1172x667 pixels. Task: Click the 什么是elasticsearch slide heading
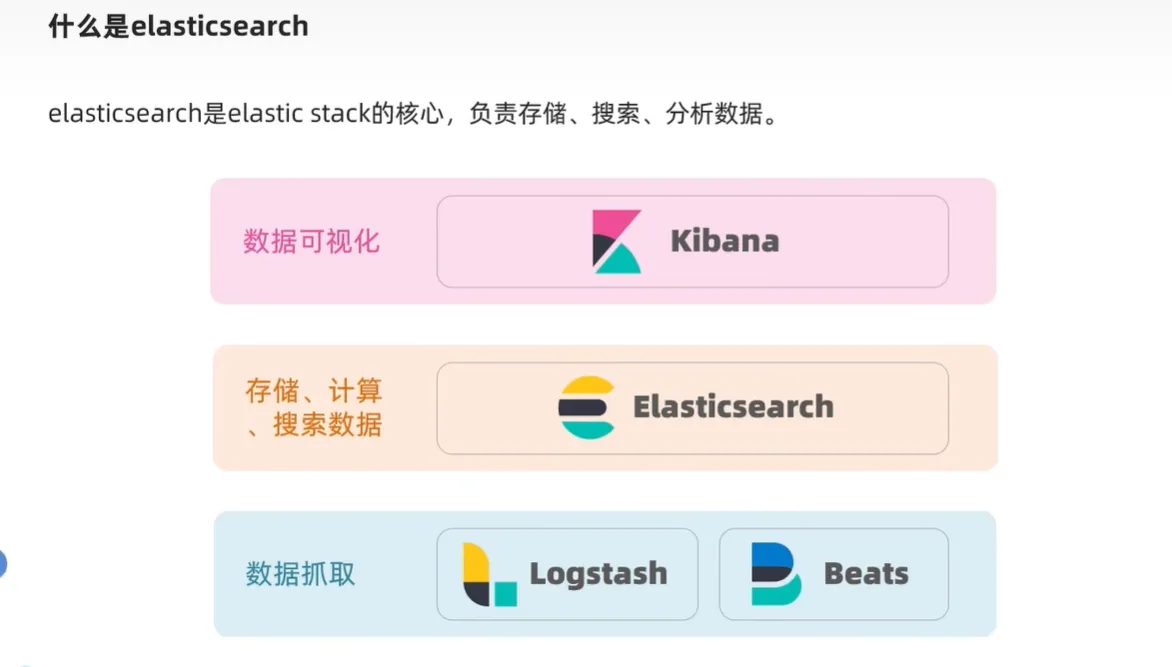pyautogui.click(x=178, y=26)
